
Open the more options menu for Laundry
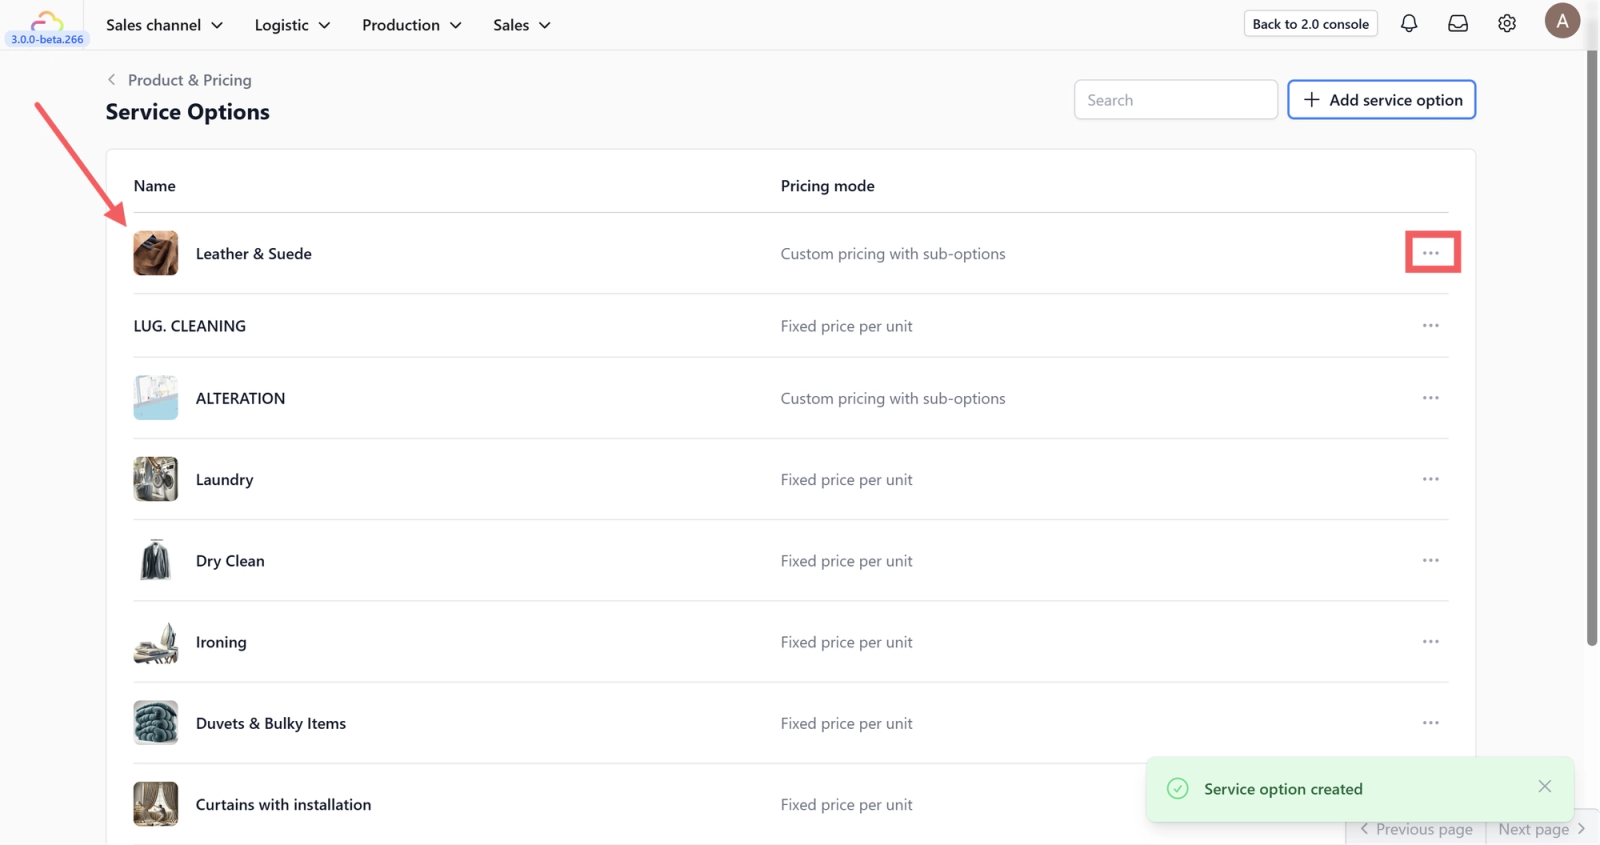(x=1431, y=479)
